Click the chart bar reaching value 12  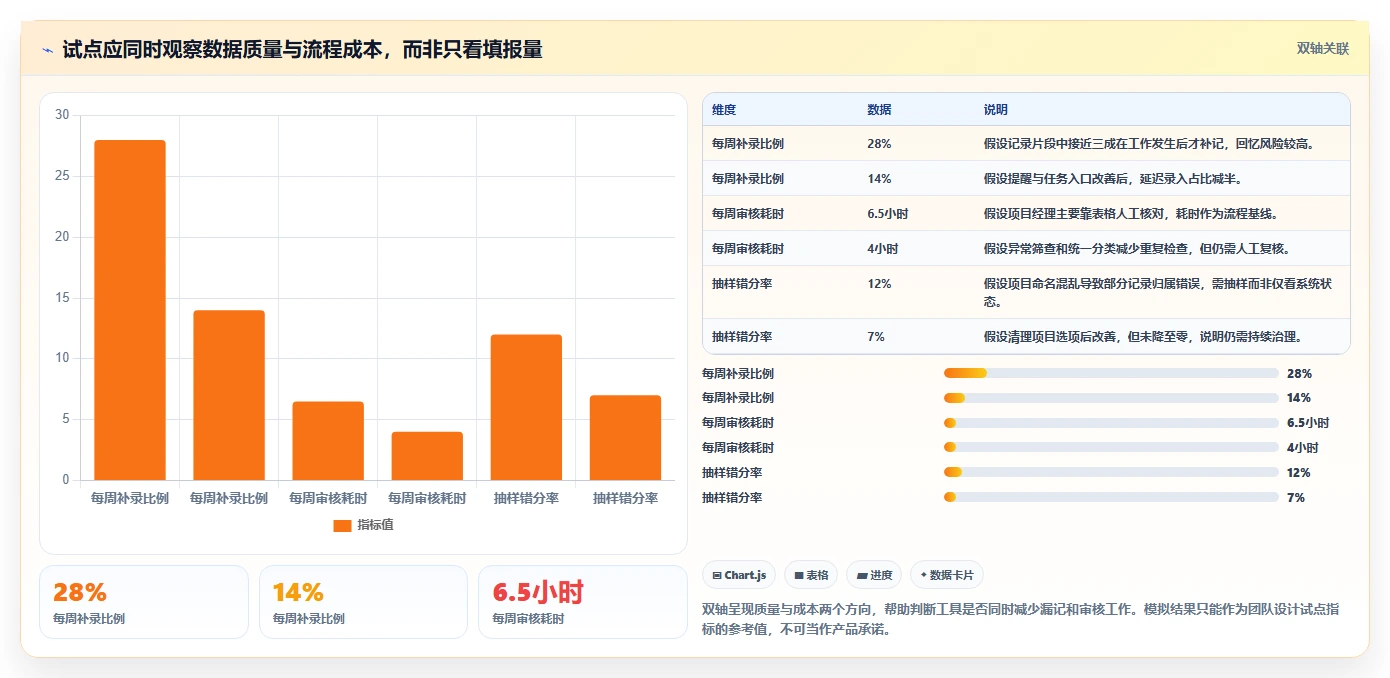pyautogui.click(x=526, y=407)
